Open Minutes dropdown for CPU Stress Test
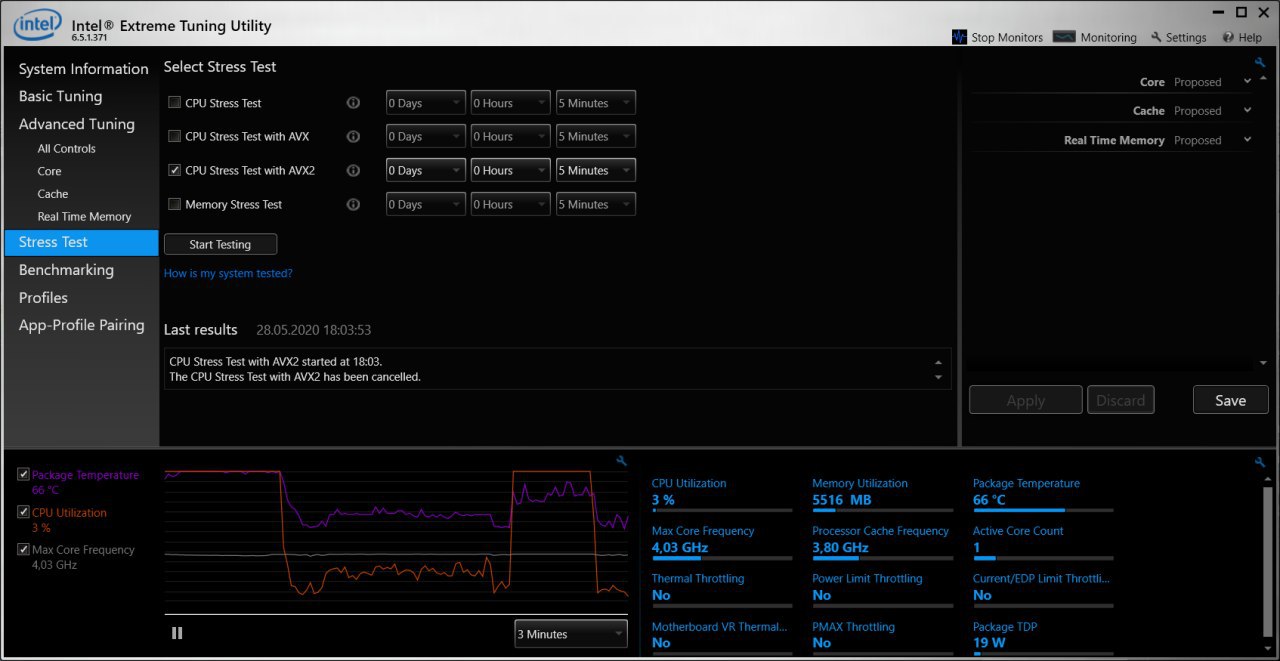1280x661 pixels. [596, 103]
